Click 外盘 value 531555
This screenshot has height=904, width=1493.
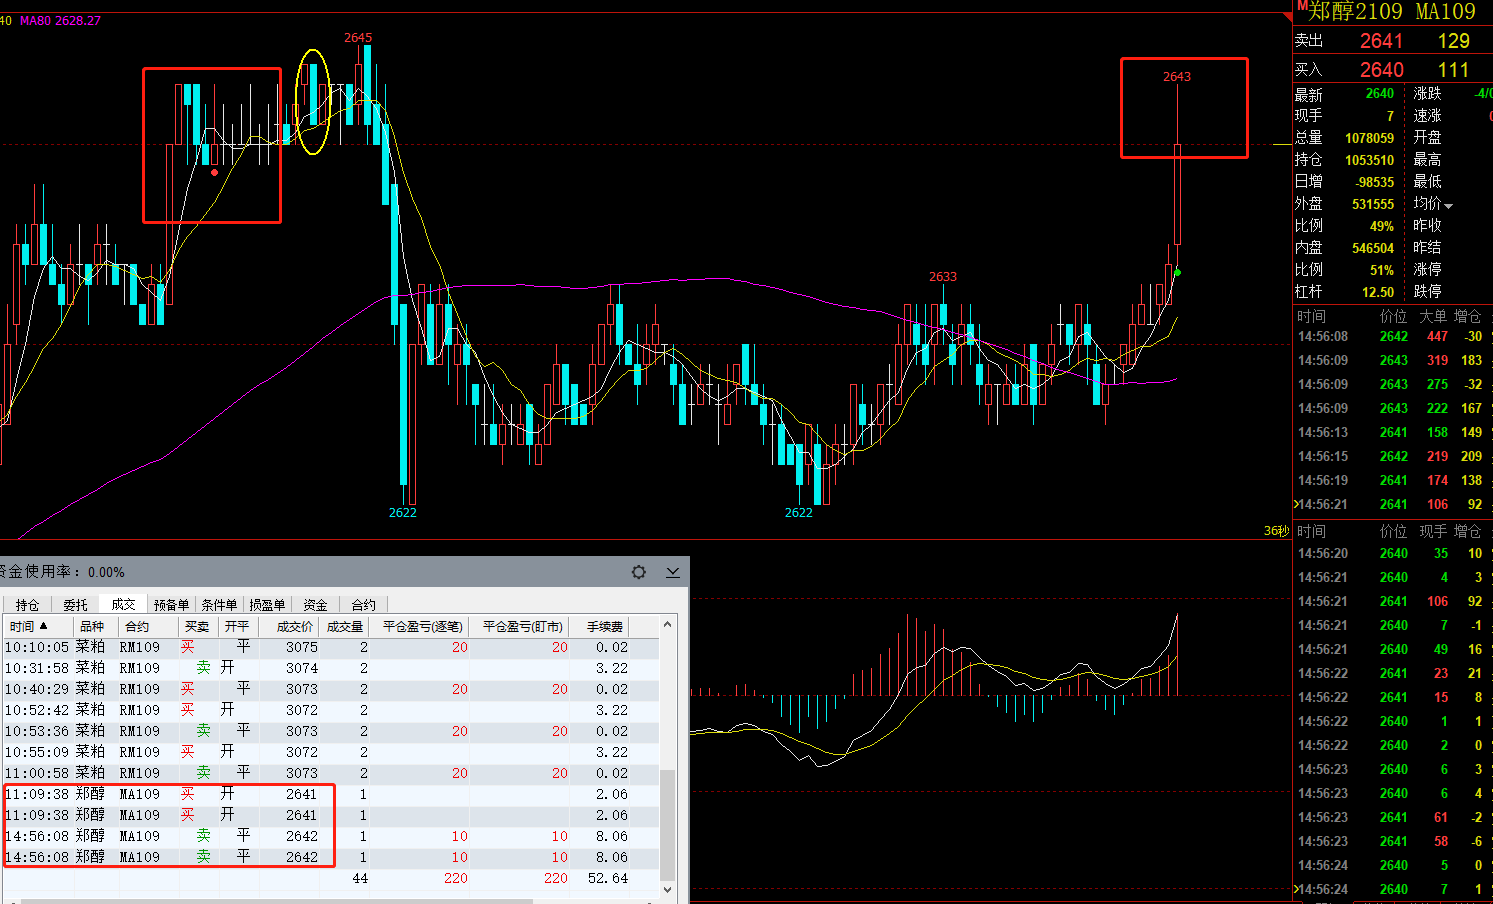(x=1373, y=204)
